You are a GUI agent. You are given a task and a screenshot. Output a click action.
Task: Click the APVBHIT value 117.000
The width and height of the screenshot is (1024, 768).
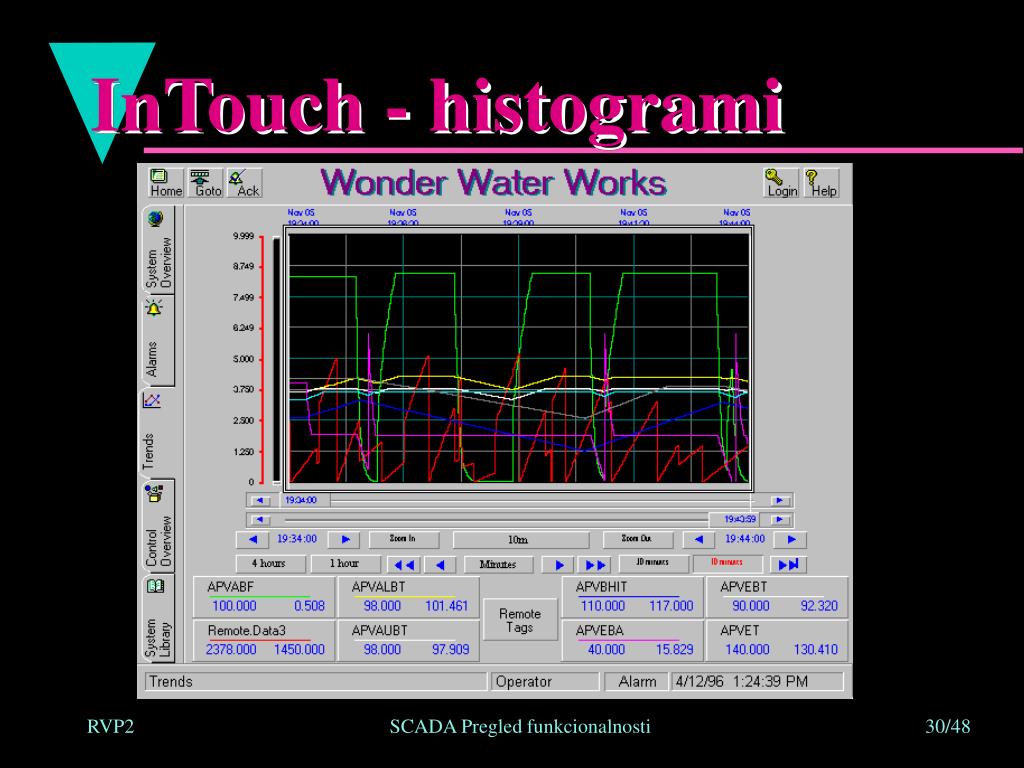[x=671, y=606]
